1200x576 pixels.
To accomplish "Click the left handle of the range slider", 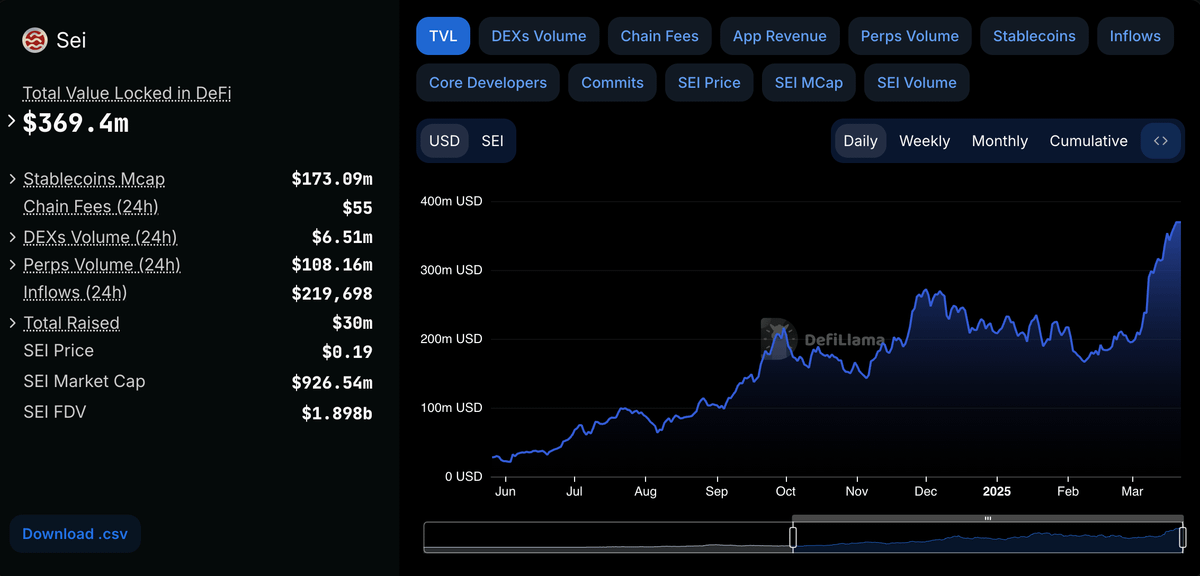I will [x=793, y=537].
